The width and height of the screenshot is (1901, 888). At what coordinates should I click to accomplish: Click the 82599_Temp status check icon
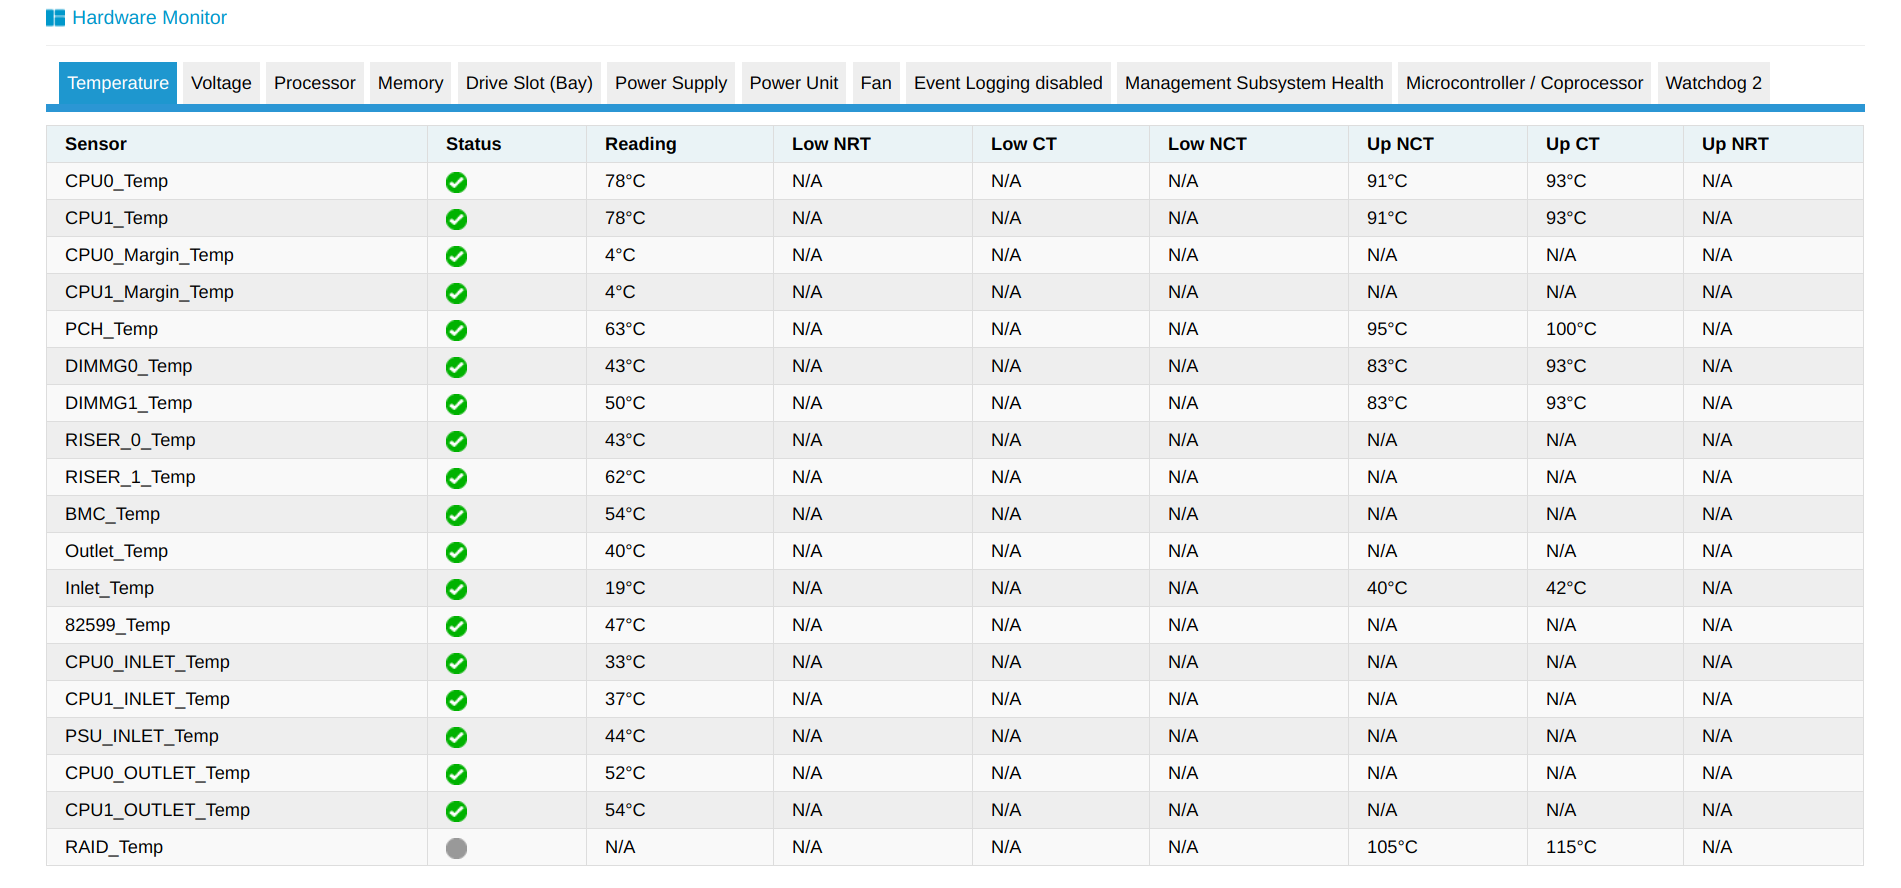coord(456,626)
